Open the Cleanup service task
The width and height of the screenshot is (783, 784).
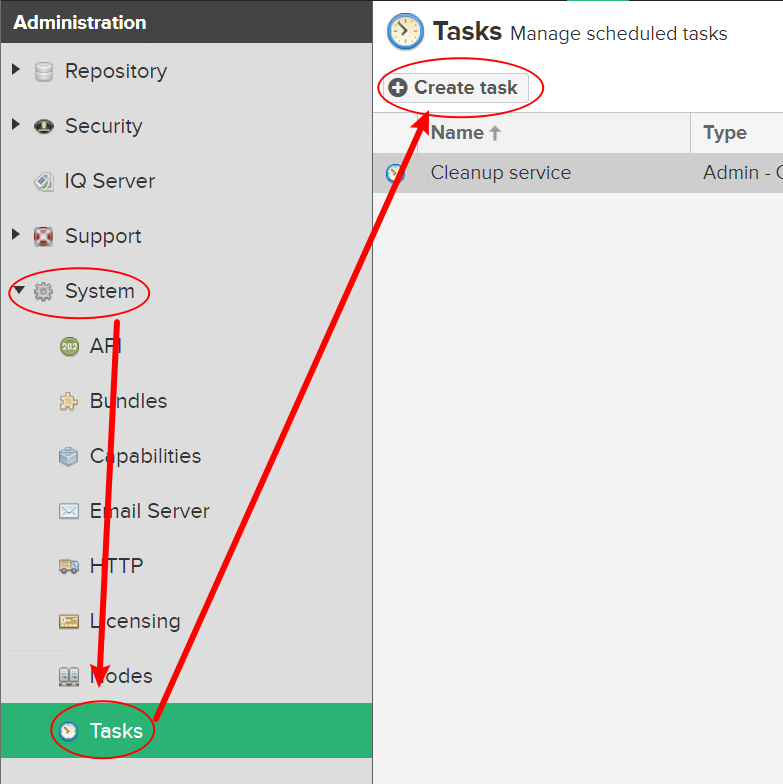click(x=500, y=173)
